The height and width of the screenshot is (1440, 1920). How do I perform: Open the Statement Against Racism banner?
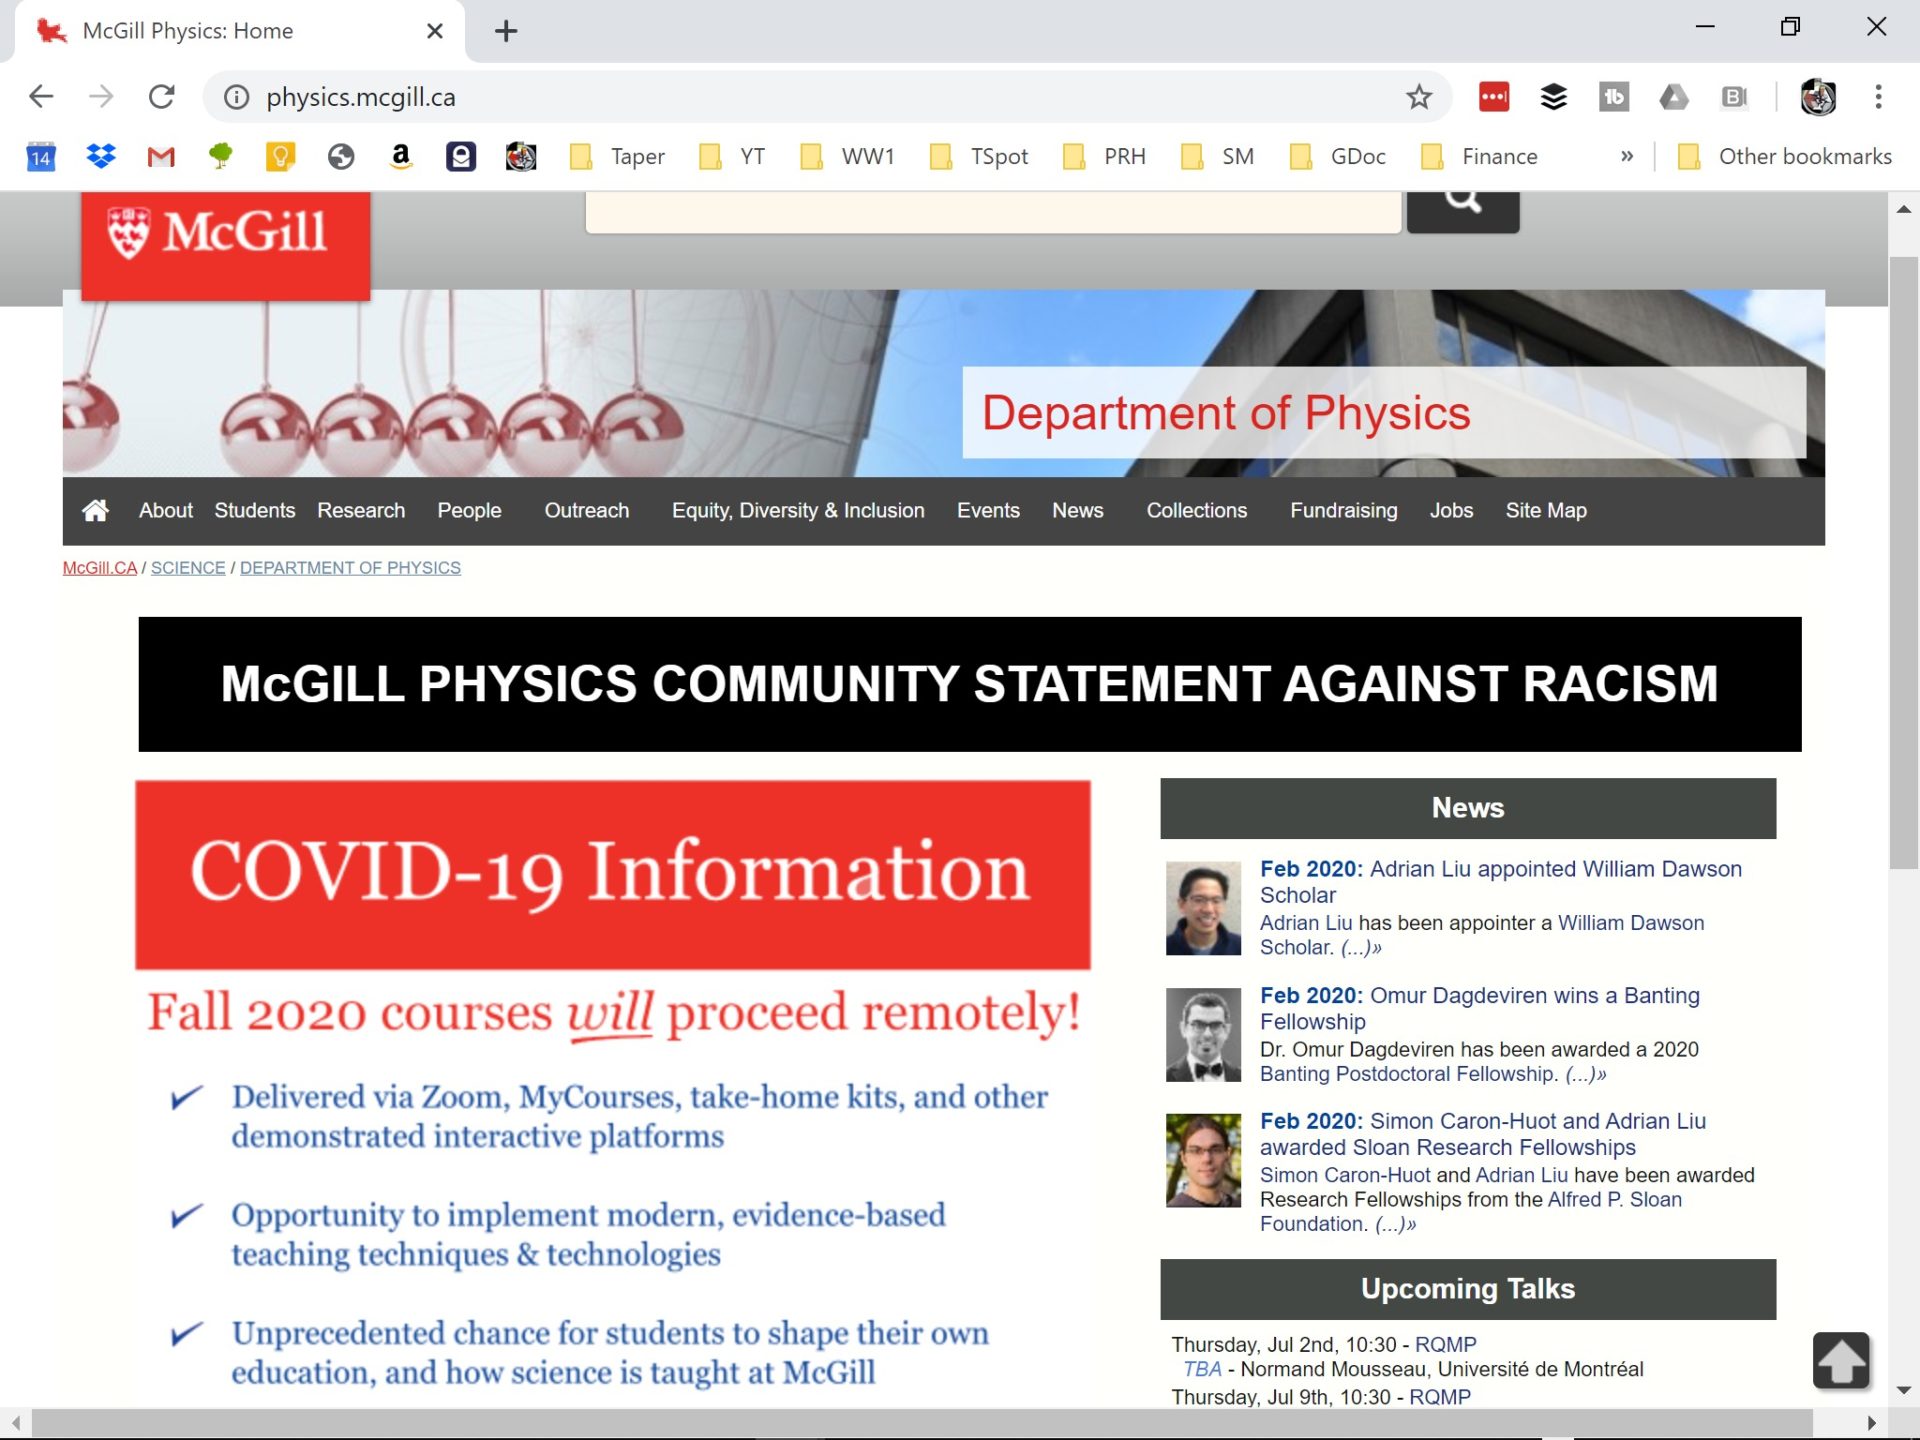[x=970, y=684]
